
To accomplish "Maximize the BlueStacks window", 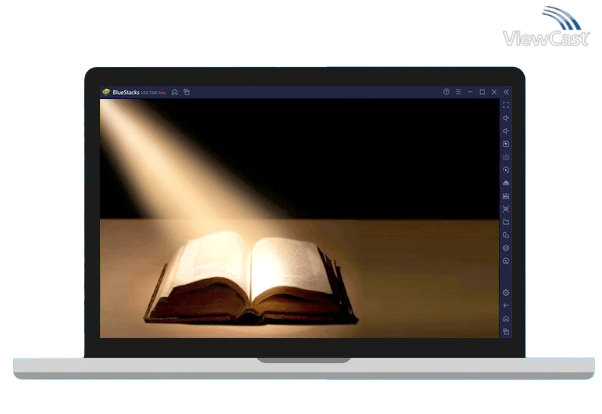I will click(482, 92).
